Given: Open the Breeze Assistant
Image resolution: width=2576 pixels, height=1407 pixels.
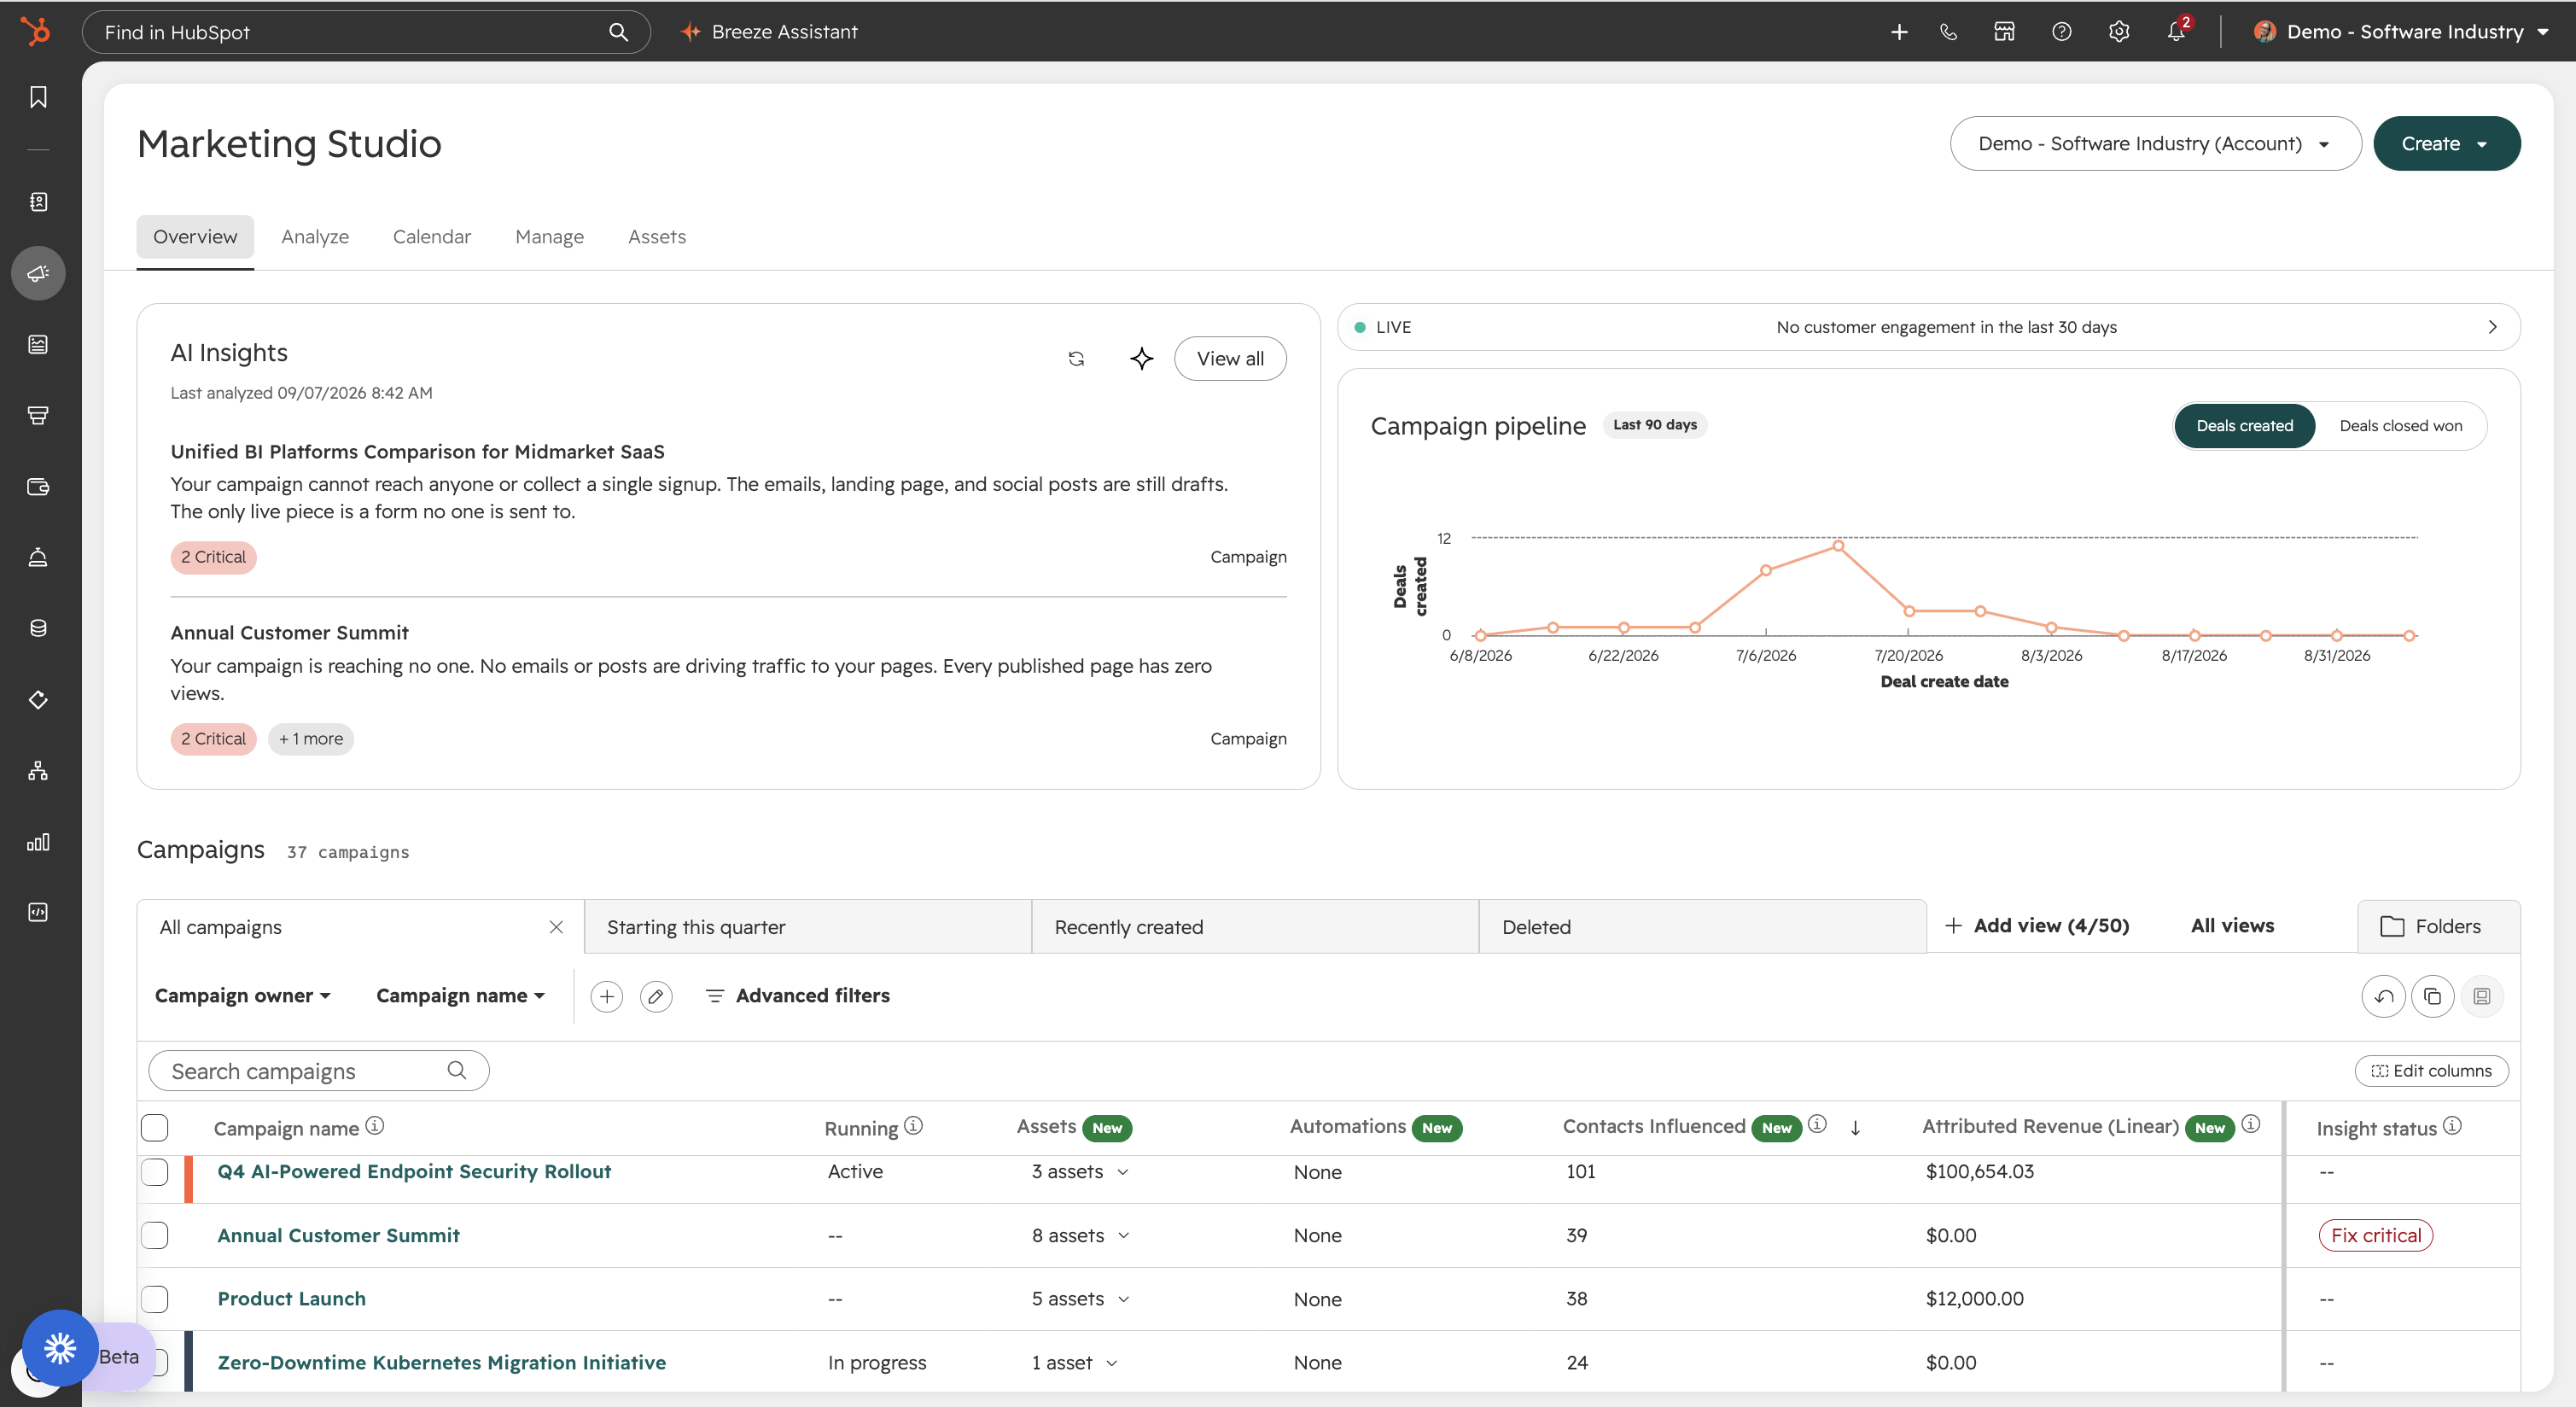Looking at the screenshot, I should click(769, 32).
